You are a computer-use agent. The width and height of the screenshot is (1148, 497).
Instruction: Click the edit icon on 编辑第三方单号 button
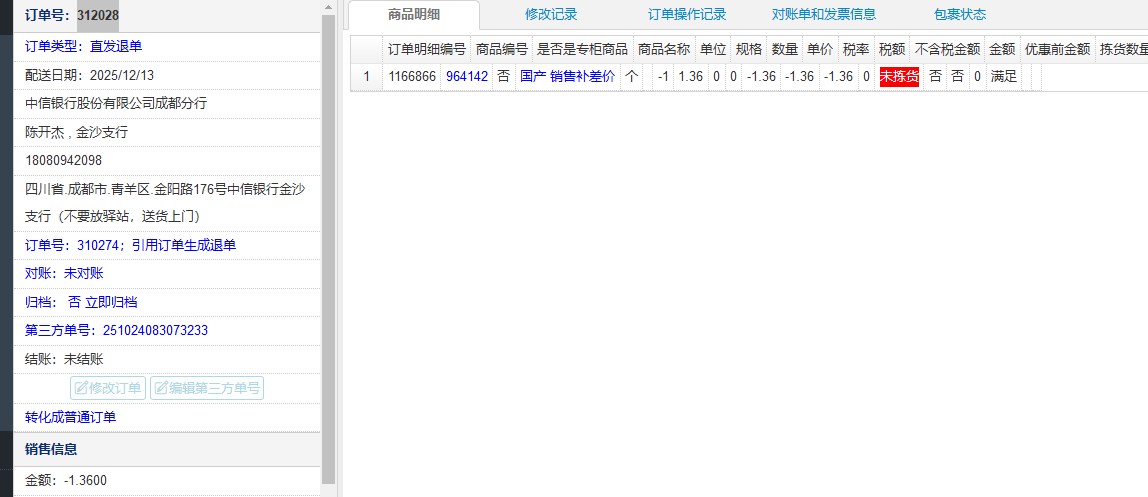[x=161, y=388]
